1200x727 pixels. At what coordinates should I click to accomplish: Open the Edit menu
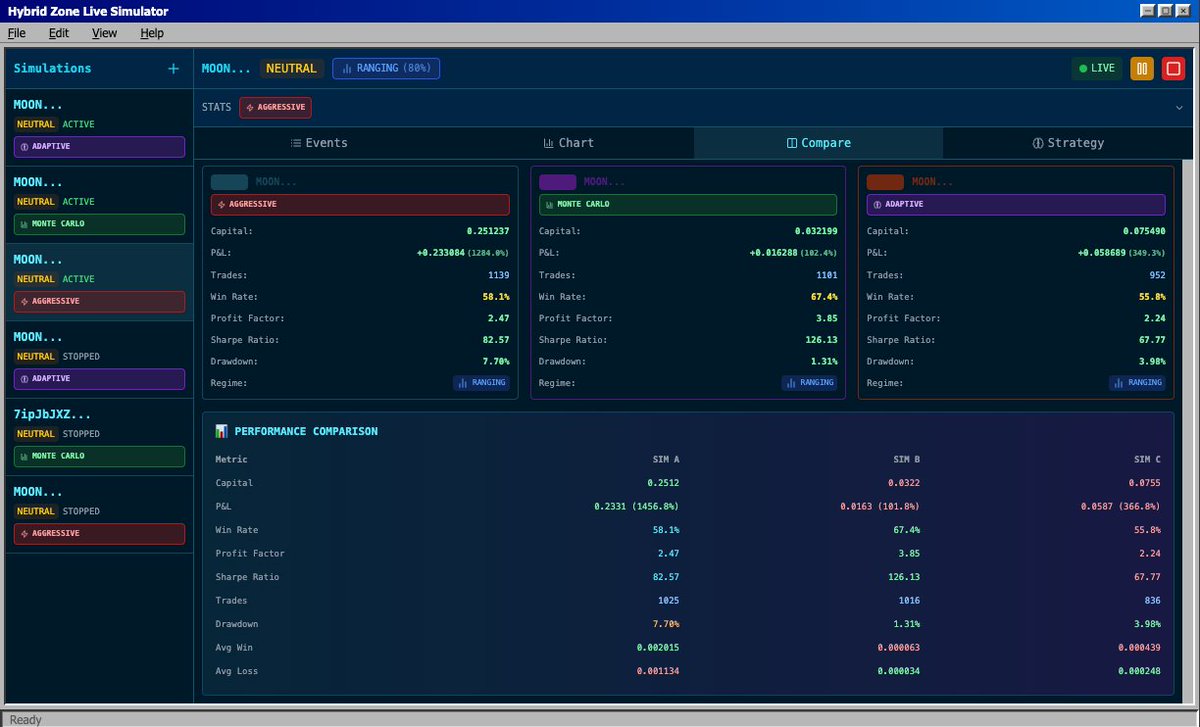pyautogui.click(x=59, y=33)
